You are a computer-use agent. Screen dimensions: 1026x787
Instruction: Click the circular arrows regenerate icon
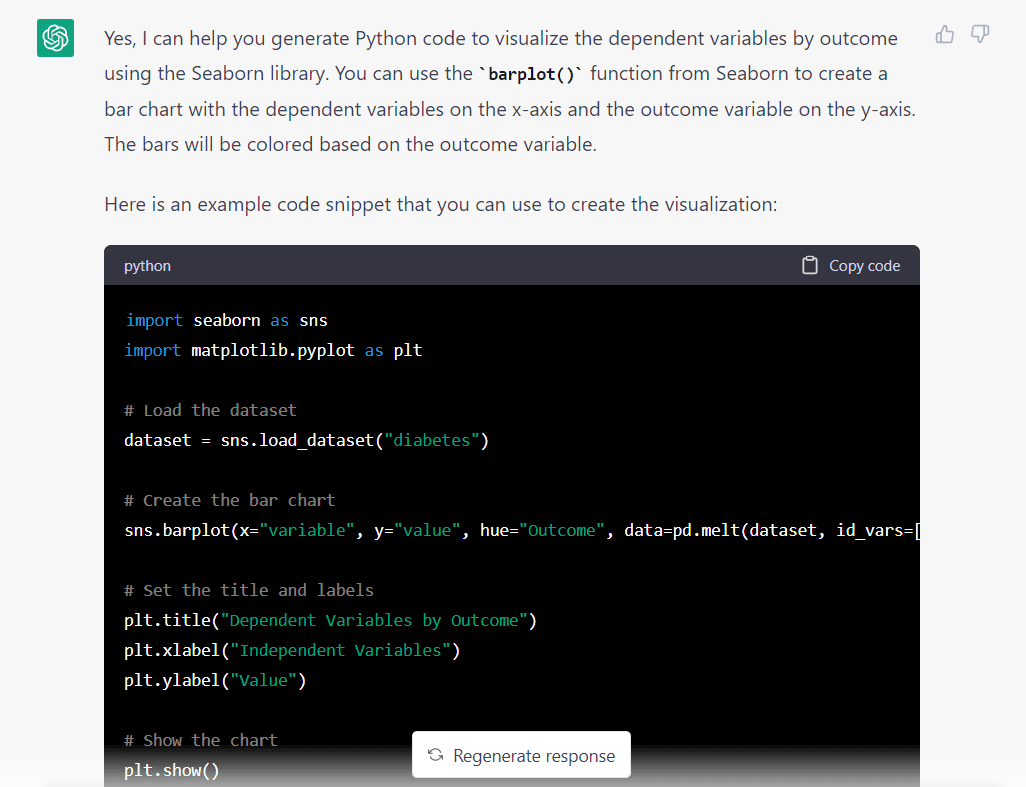point(435,755)
